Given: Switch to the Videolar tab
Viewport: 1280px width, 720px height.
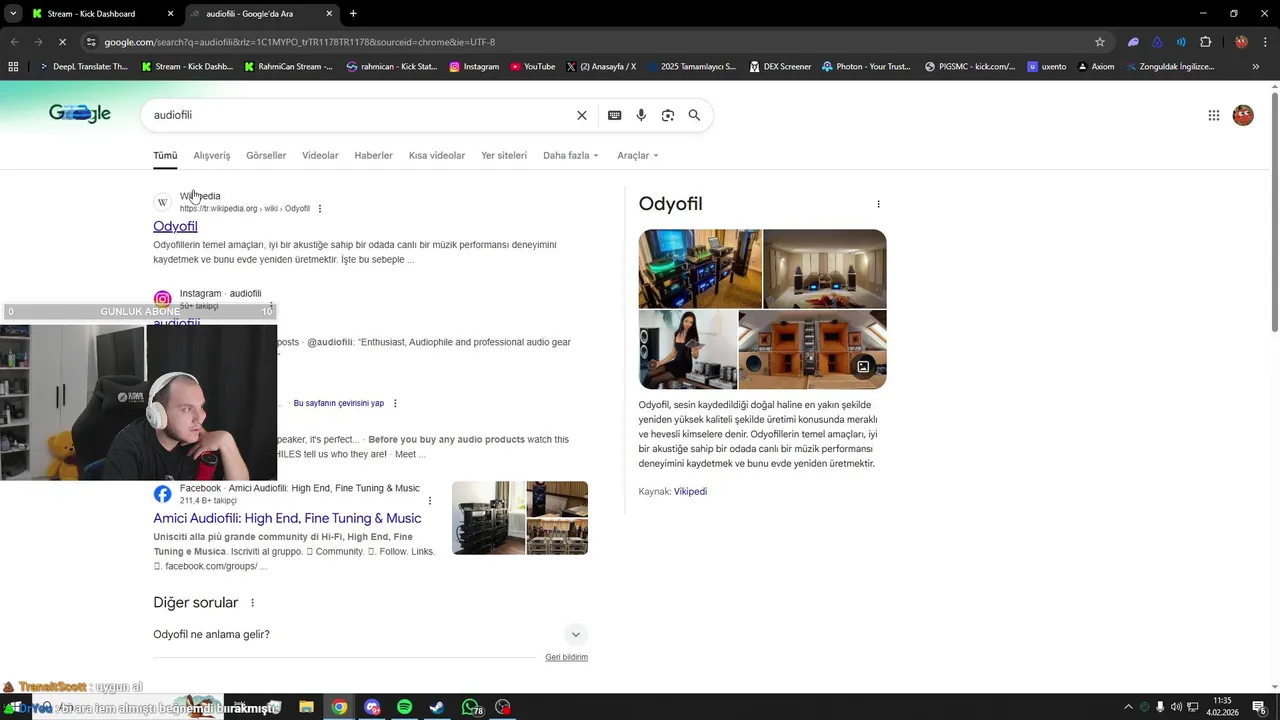Looking at the screenshot, I should [x=320, y=155].
